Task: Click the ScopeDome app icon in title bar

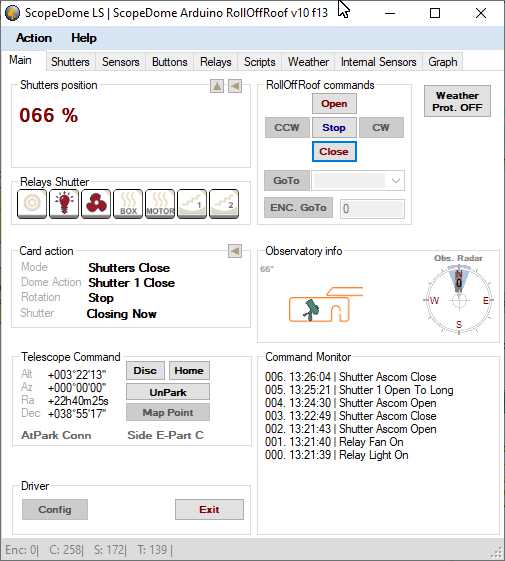Action: click(x=13, y=13)
